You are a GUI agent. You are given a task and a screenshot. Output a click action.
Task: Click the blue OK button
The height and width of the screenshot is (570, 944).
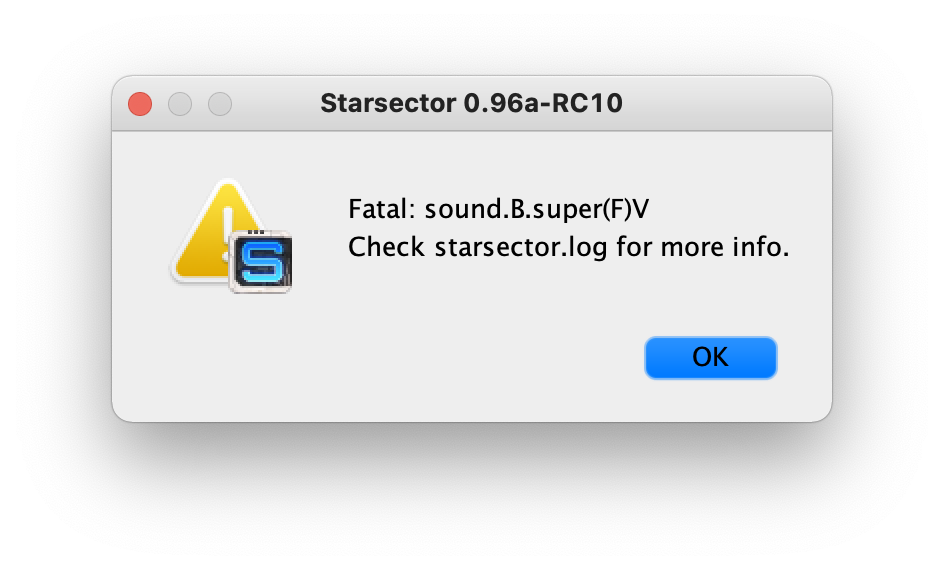tap(710, 358)
